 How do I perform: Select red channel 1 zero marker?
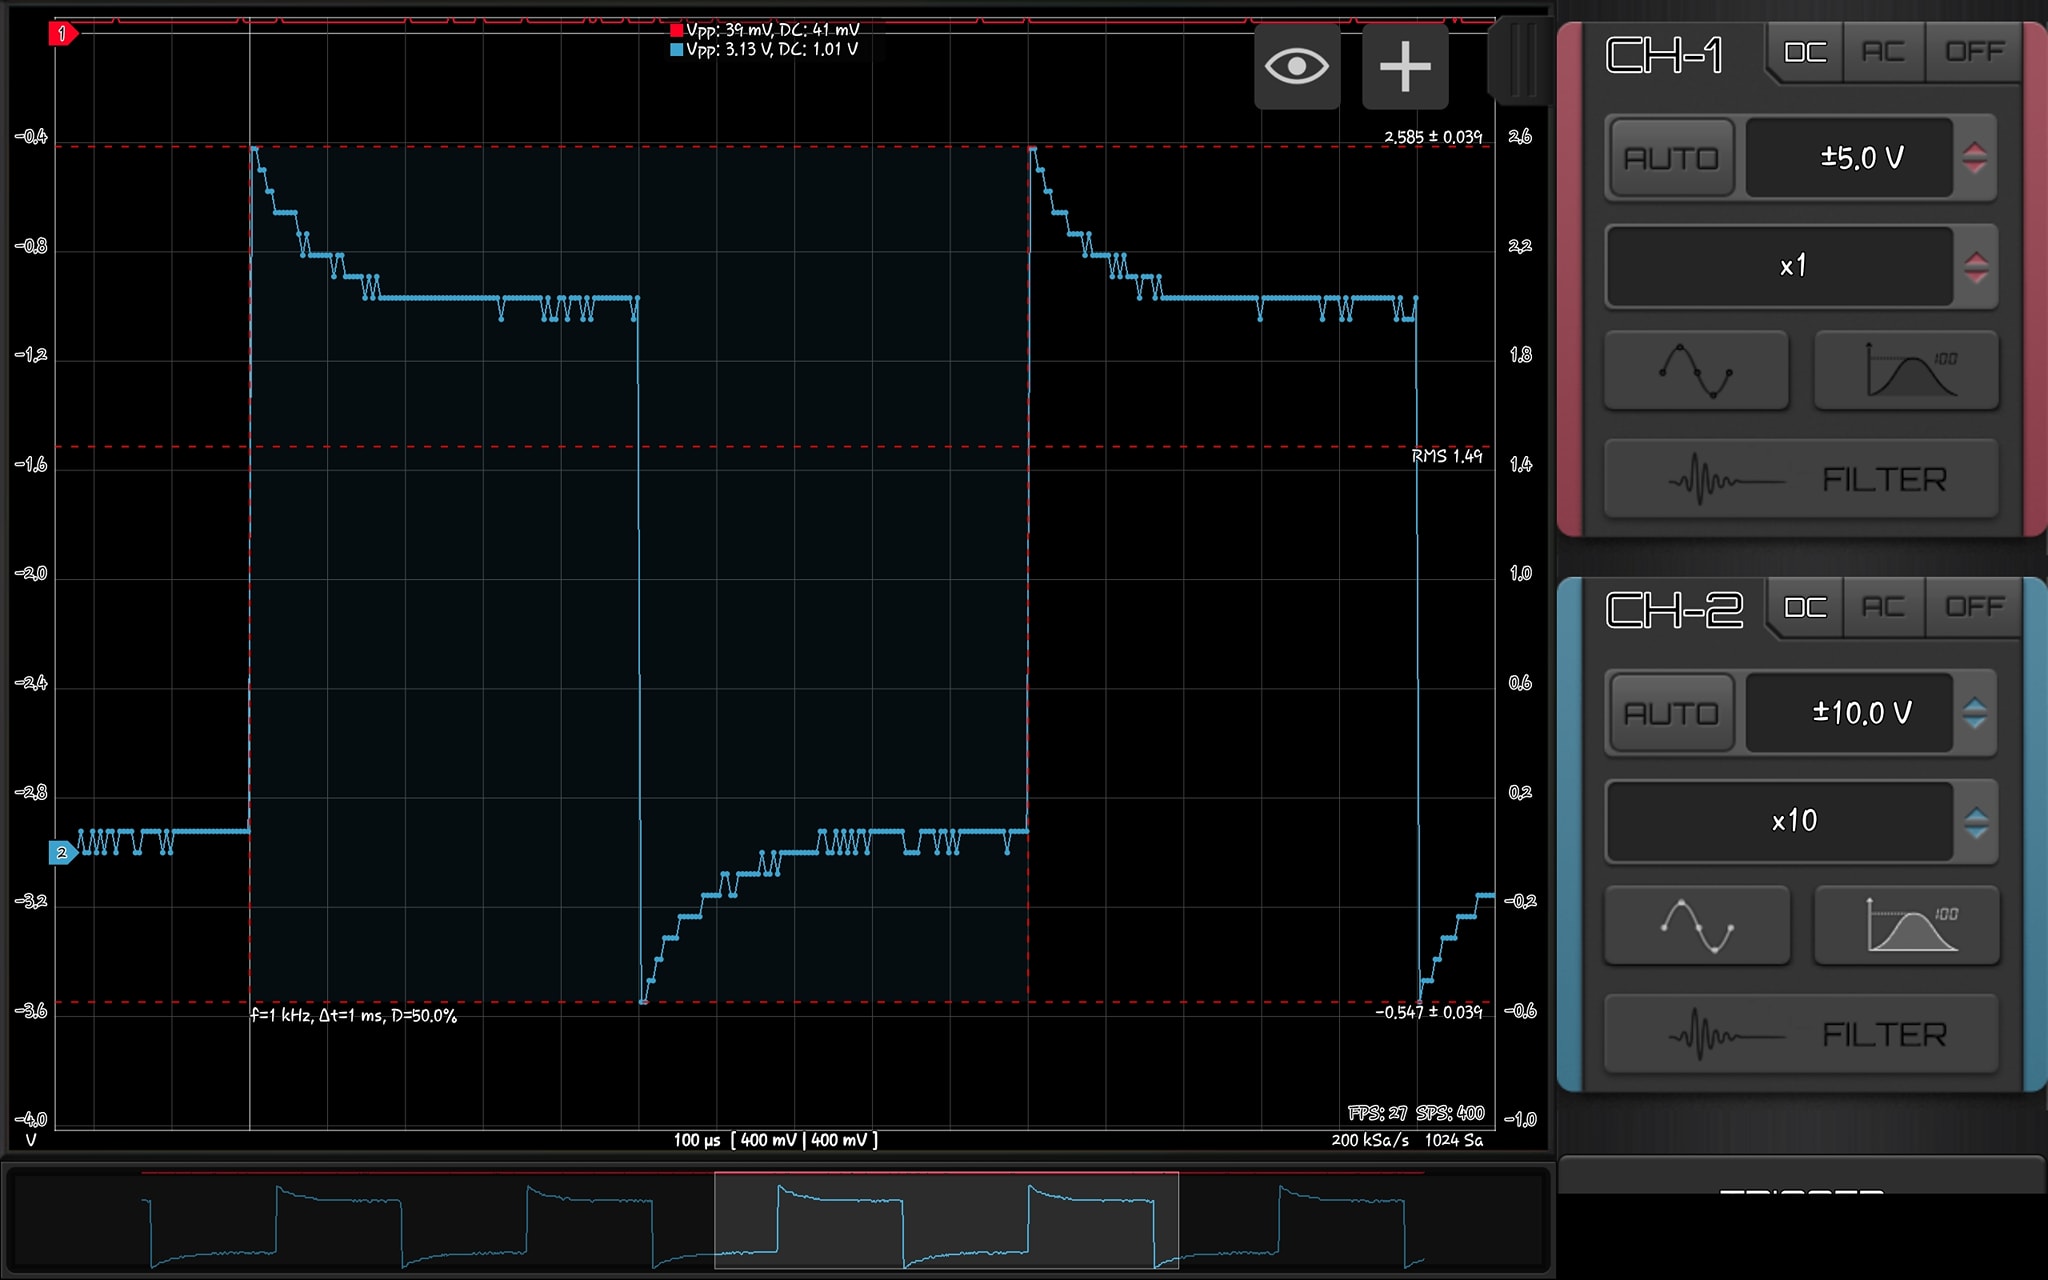[x=63, y=34]
